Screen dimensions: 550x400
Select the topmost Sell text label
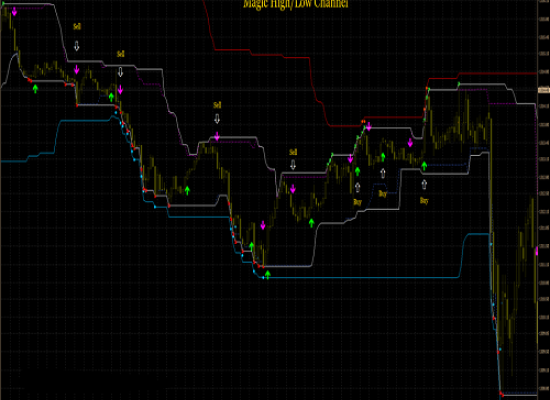point(77,26)
